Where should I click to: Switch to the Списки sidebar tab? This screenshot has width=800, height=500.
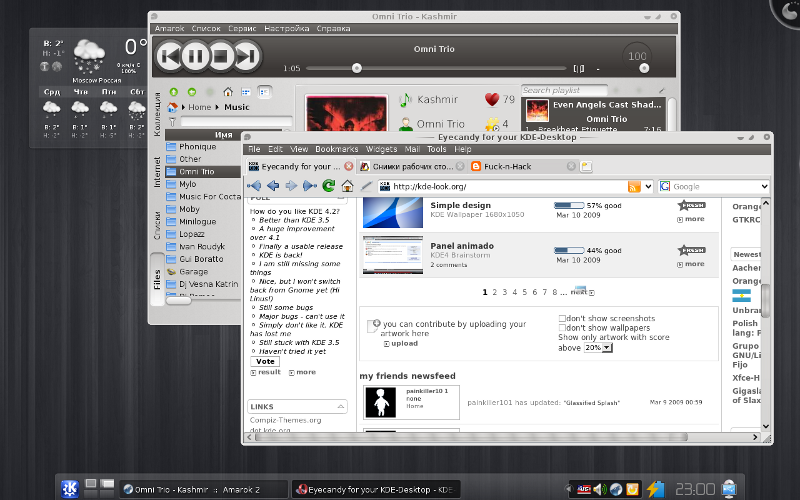157,225
